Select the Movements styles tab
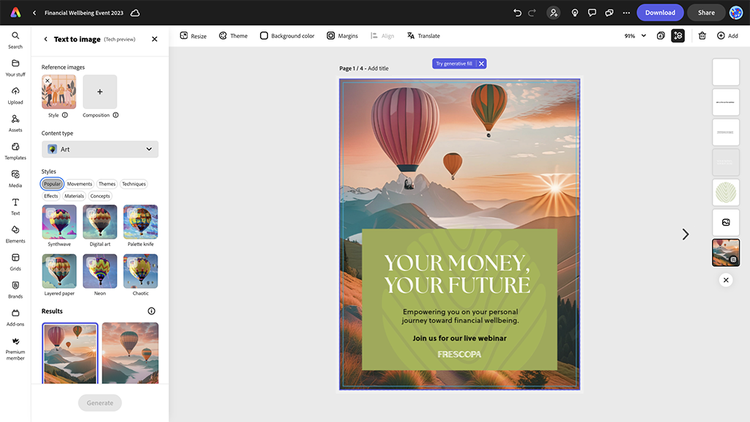Viewport: 750px width, 422px height. [79, 184]
